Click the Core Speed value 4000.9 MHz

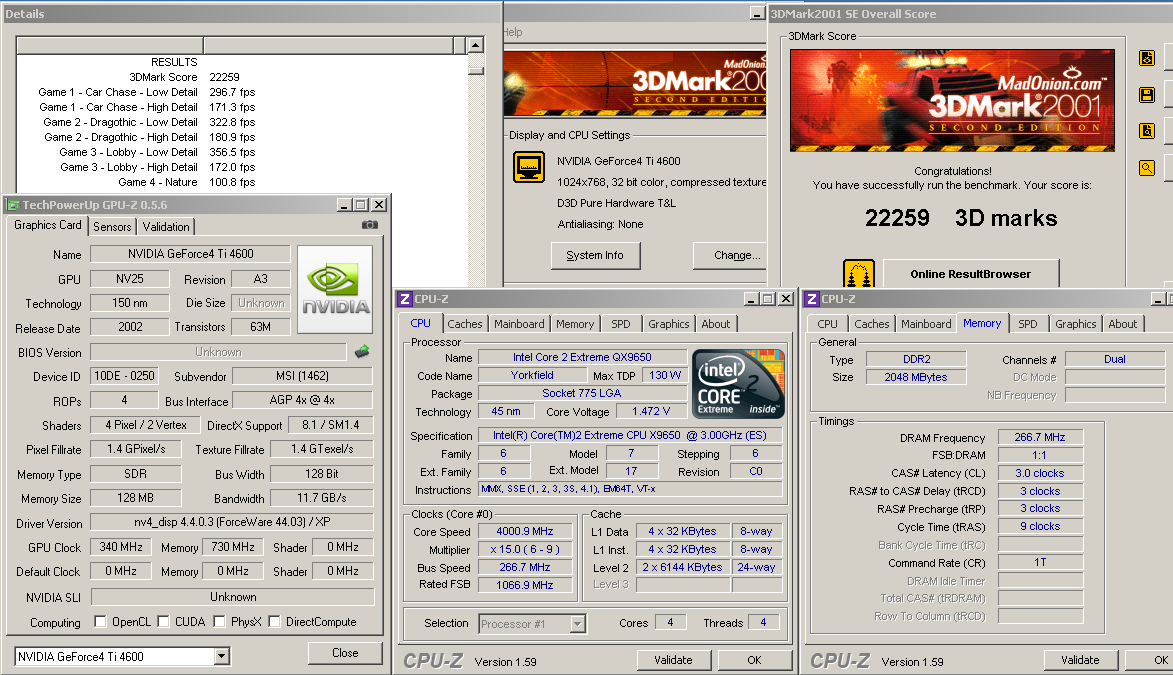(x=524, y=531)
